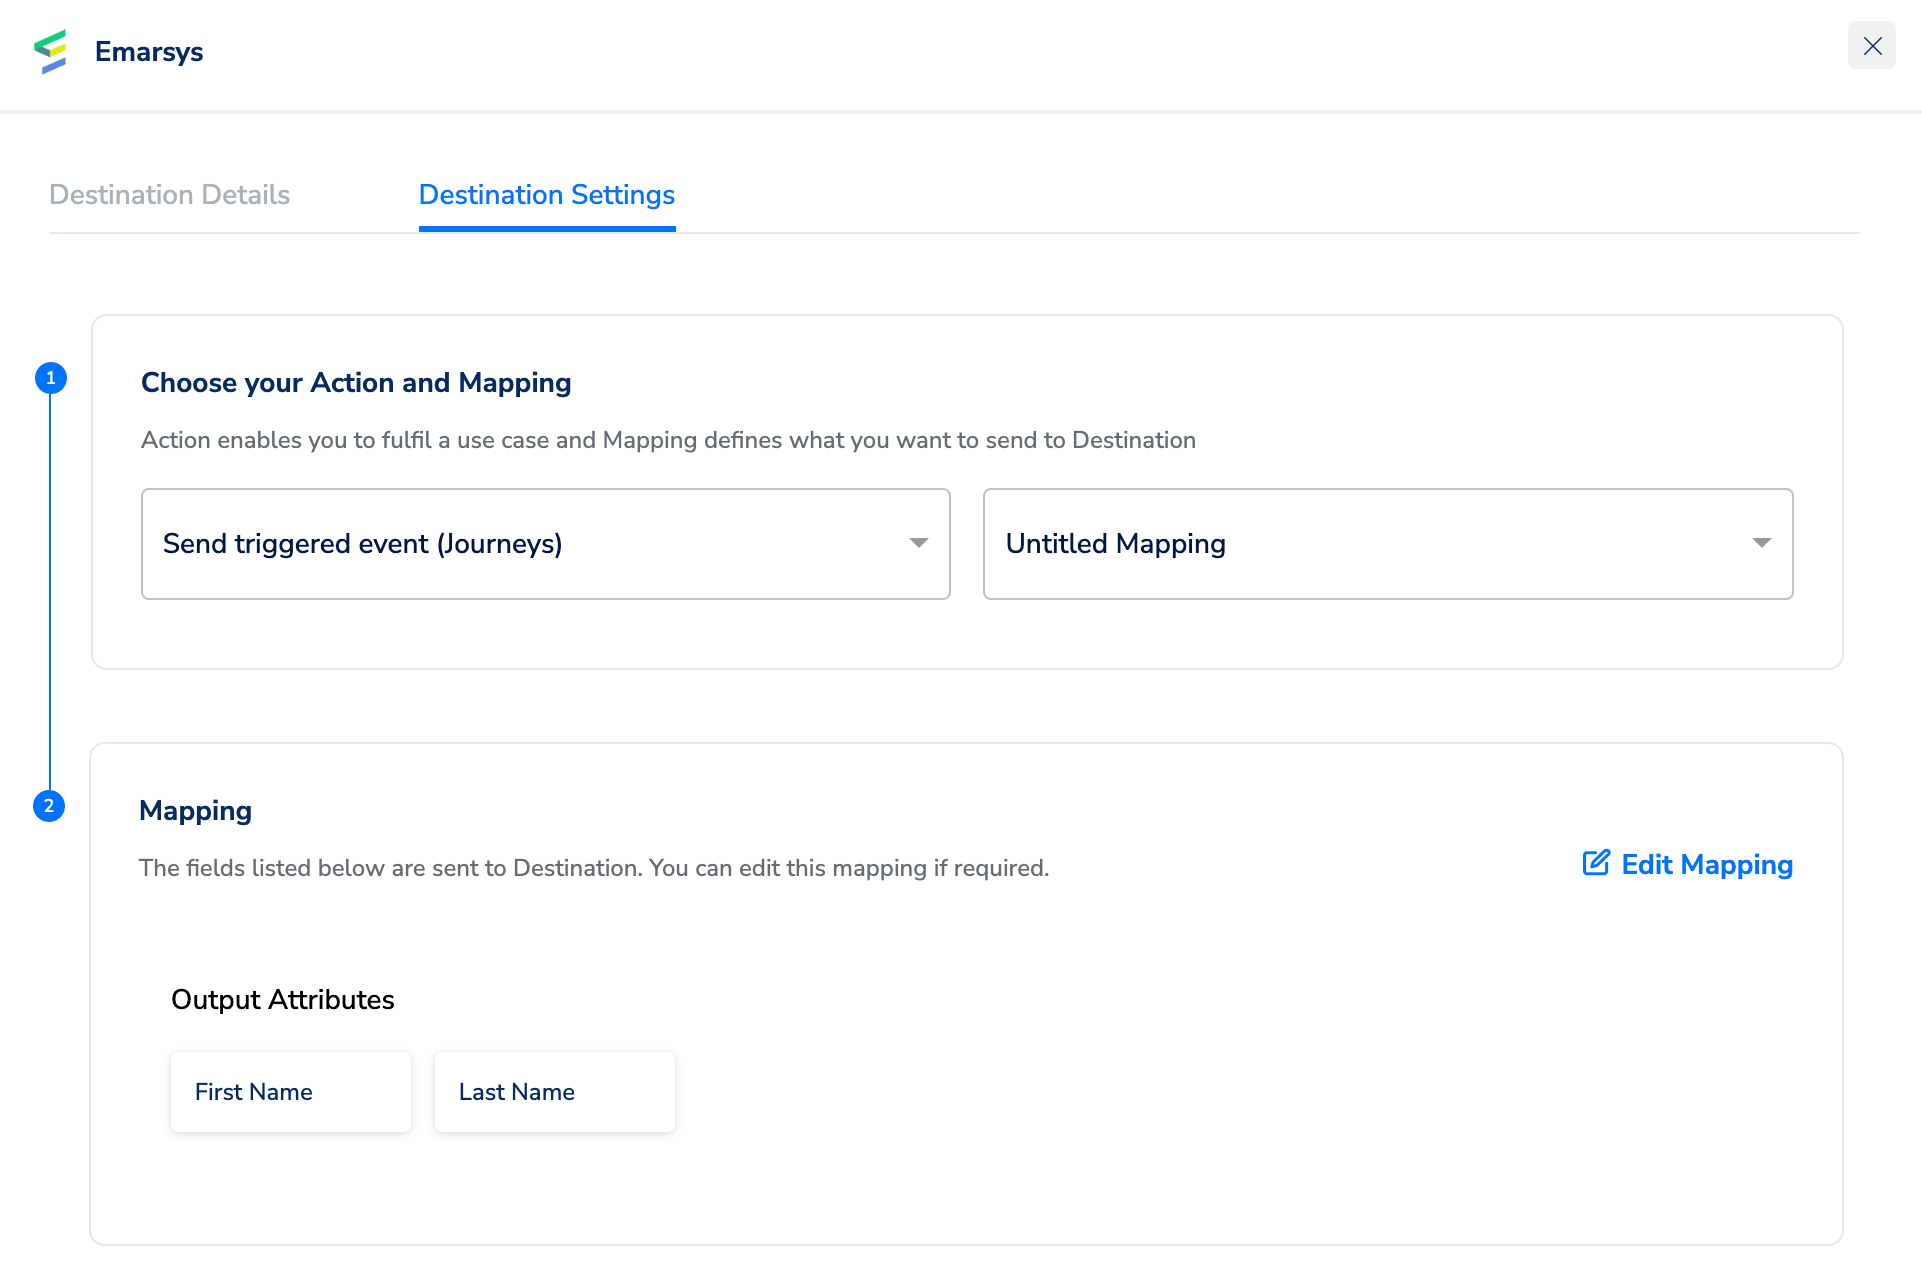
Task: Select the Destination Settings tab
Action: (x=546, y=195)
